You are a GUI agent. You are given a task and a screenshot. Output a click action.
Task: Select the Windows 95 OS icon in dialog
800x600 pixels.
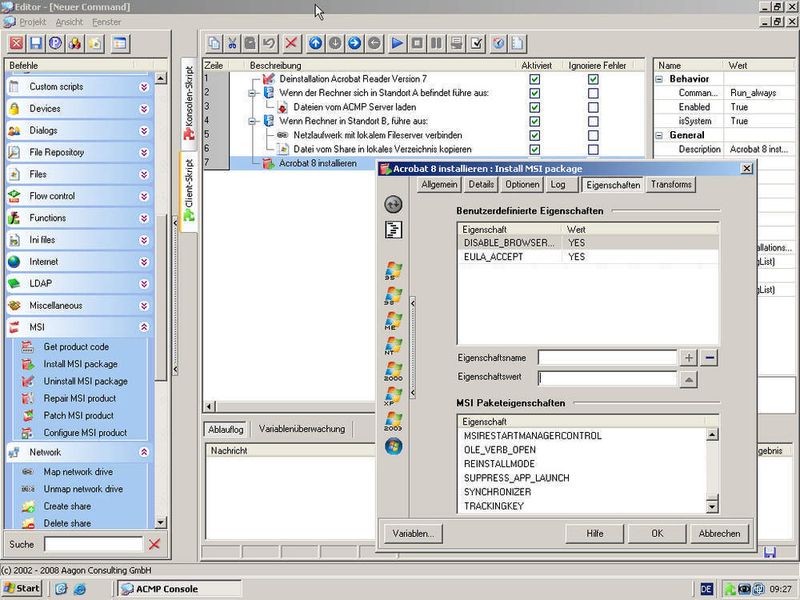click(393, 270)
